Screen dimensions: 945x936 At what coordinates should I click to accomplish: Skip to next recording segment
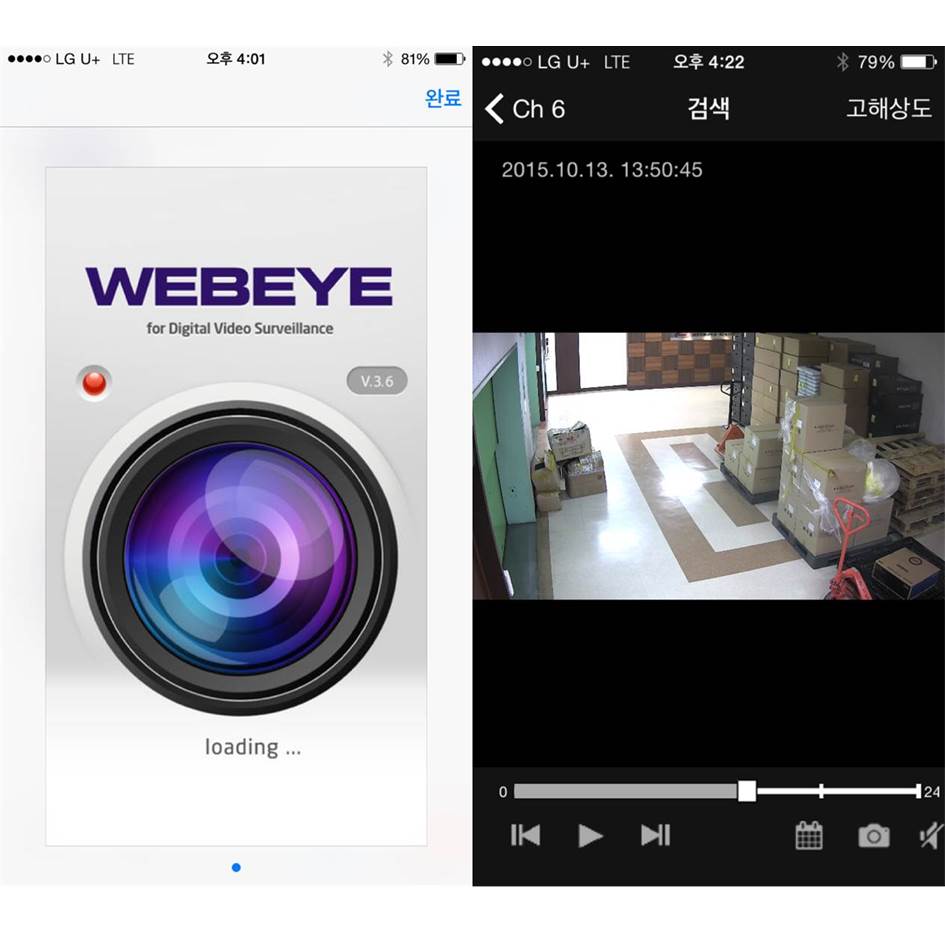coord(656,835)
